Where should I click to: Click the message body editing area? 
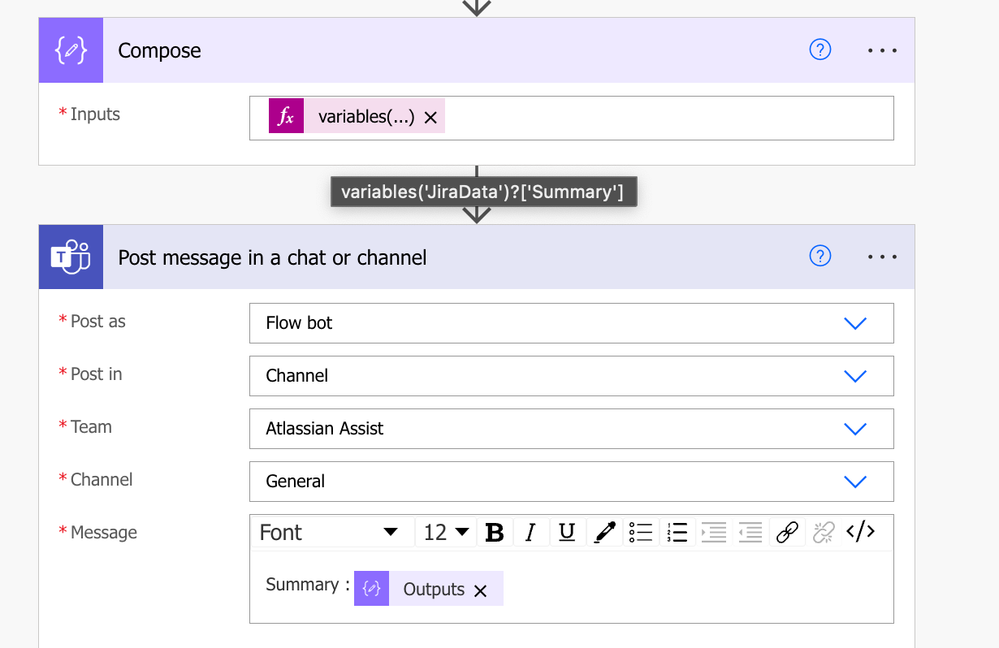571,587
